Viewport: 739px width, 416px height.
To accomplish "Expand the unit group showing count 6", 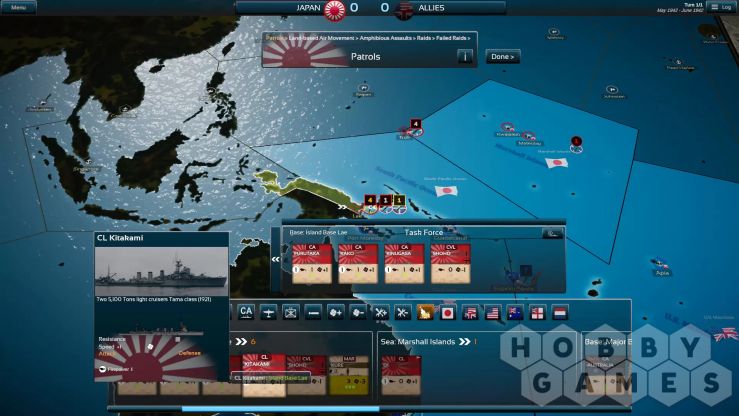I will [x=241, y=342].
